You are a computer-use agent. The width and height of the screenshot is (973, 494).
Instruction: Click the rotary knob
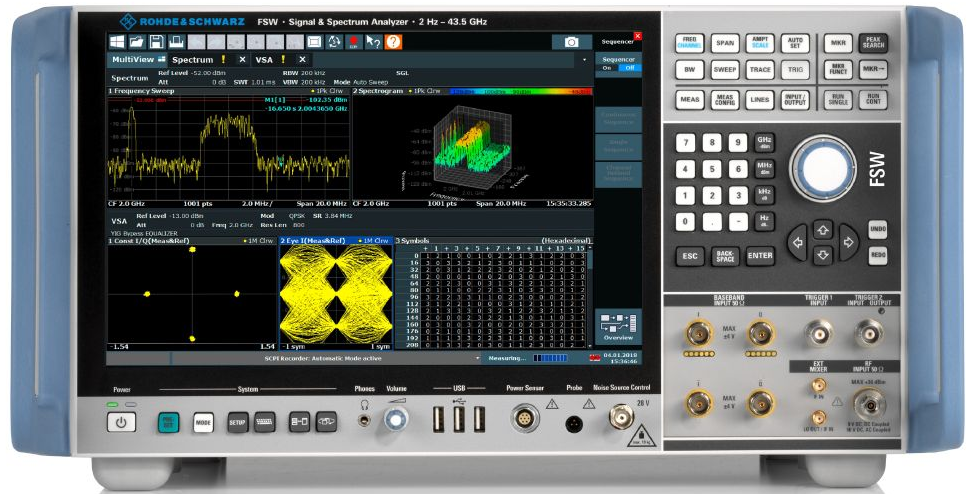823,168
